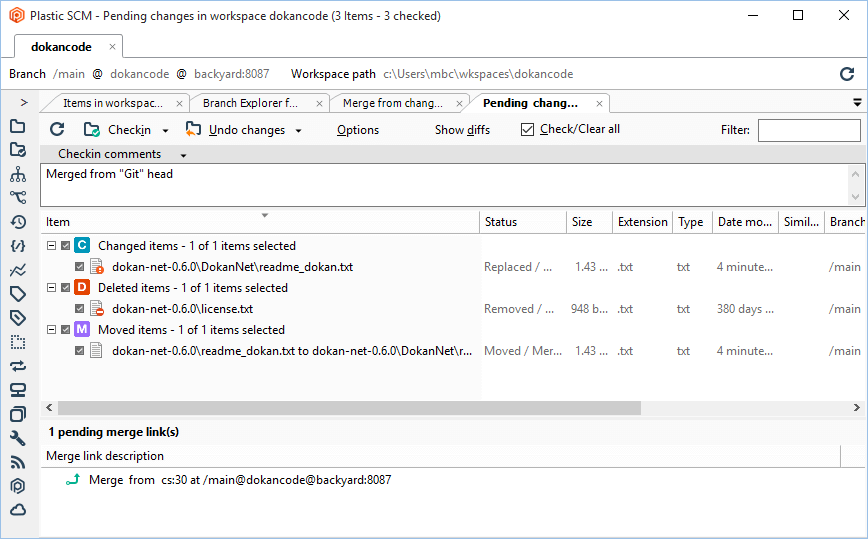Click the refresh icon in the pending changes toolbar
The height and width of the screenshot is (539, 868).
point(57,130)
